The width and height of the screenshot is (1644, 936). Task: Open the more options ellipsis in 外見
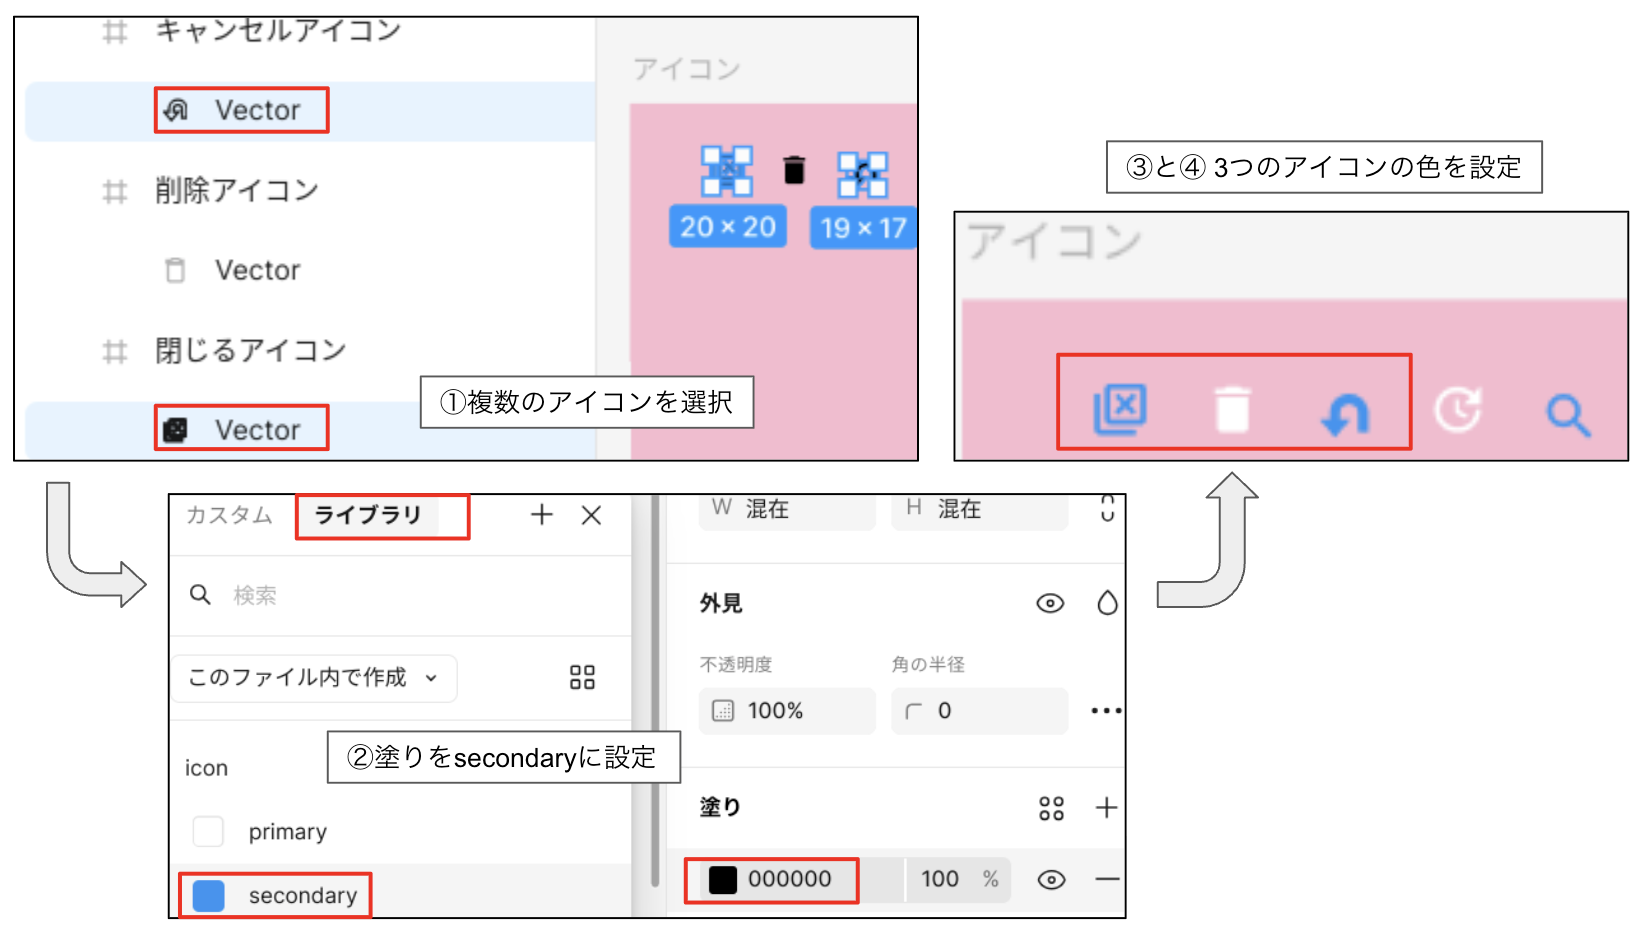click(x=1106, y=711)
